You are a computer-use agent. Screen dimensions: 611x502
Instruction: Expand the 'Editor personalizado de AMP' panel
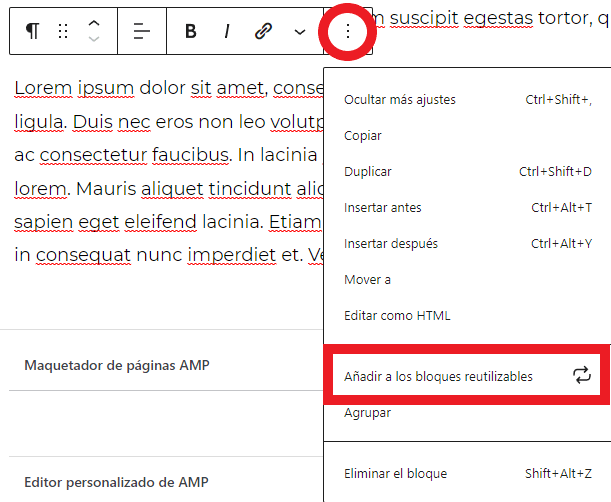coord(116,482)
